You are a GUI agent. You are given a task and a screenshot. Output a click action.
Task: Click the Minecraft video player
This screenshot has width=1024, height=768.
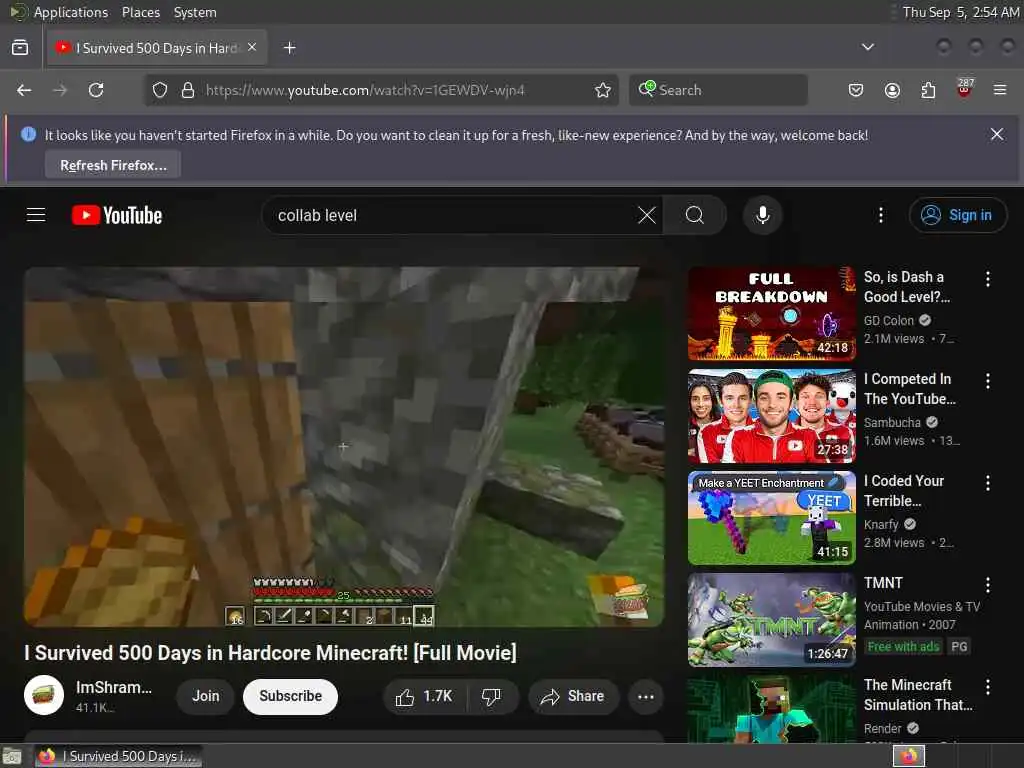pyautogui.click(x=344, y=446)
